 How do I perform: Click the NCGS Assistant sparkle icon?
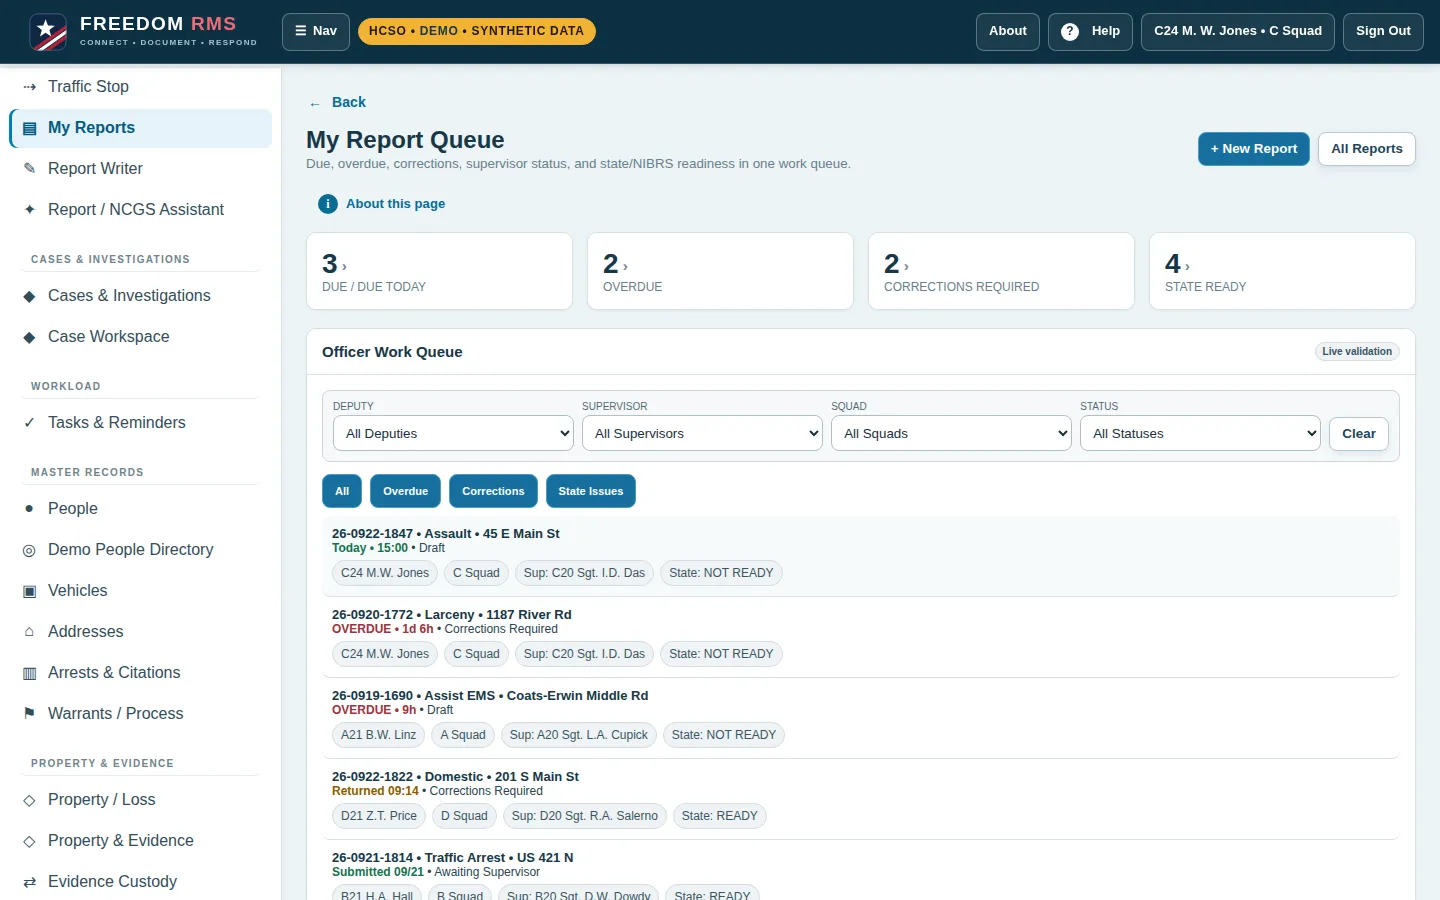tap(29, 210)
